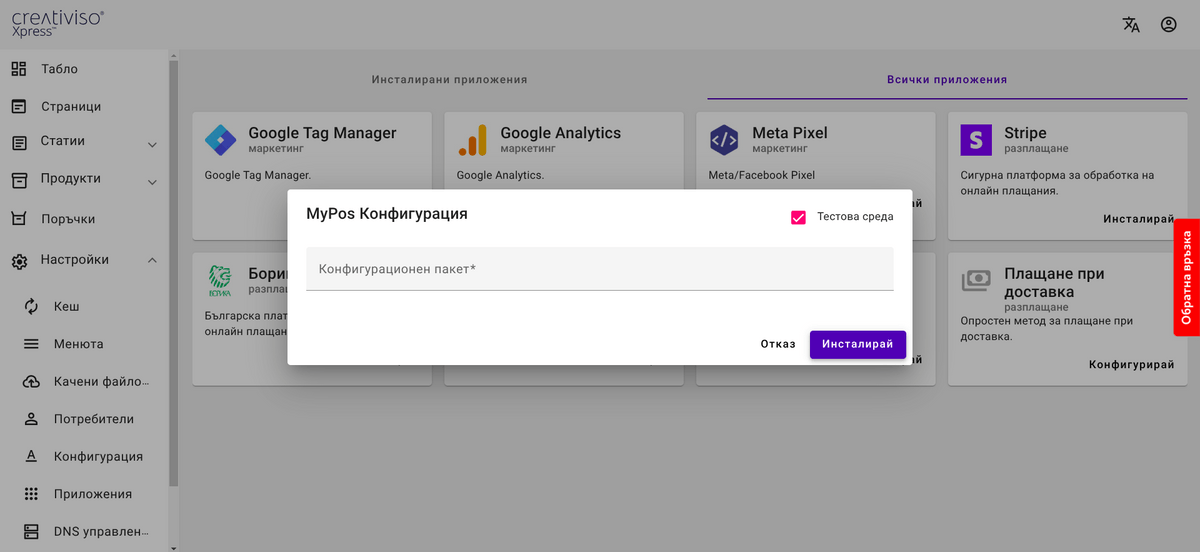Click the MyPos Конфигурация dialog title
This screenshot has width=1200, height=552.
(387, 214)
